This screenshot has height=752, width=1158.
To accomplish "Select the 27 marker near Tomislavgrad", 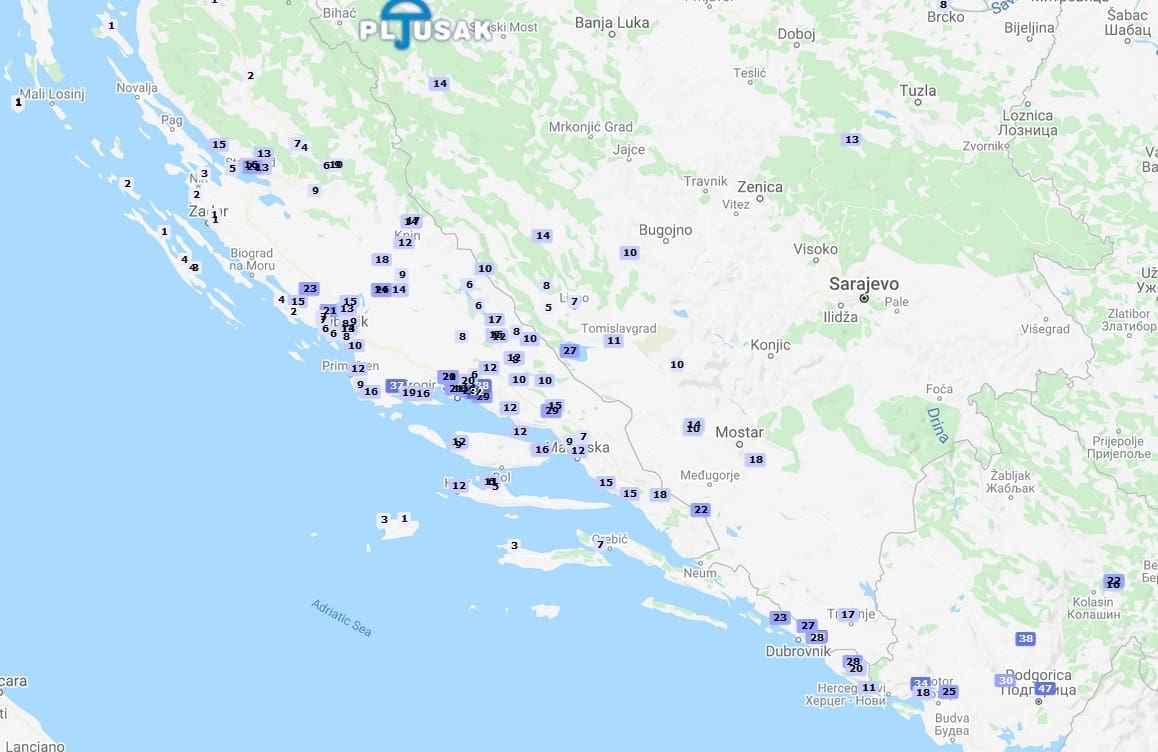I will click(570, 351).
